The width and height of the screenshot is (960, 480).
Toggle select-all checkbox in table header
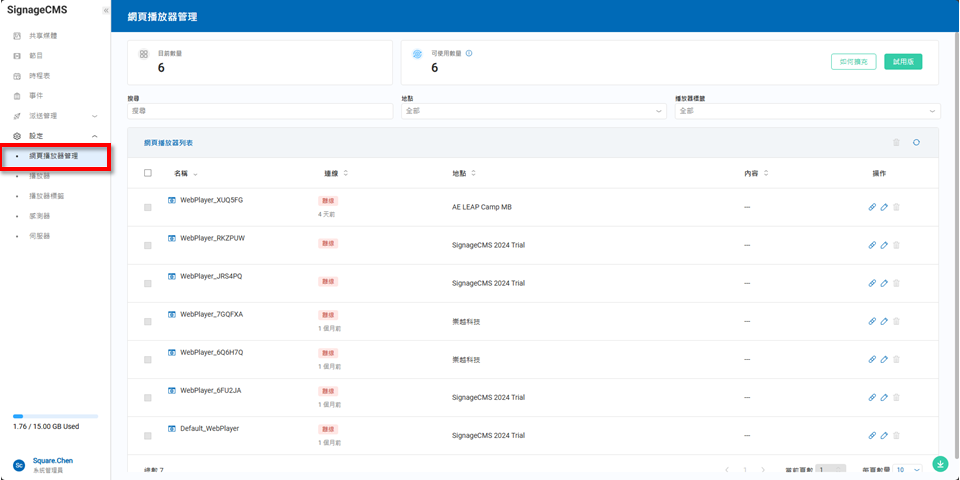click(x=148, y=173)
